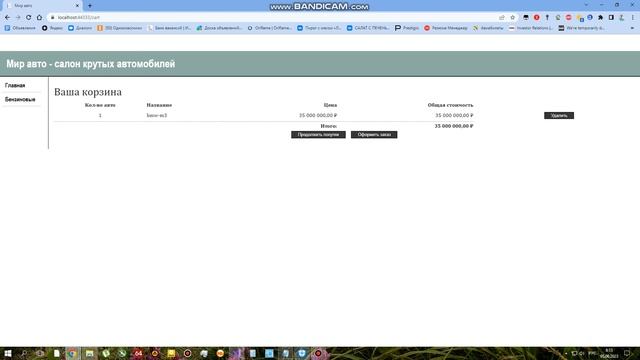640x360 pixels.
Task: Click the taskbar clock and date
Action: (609, 353)
